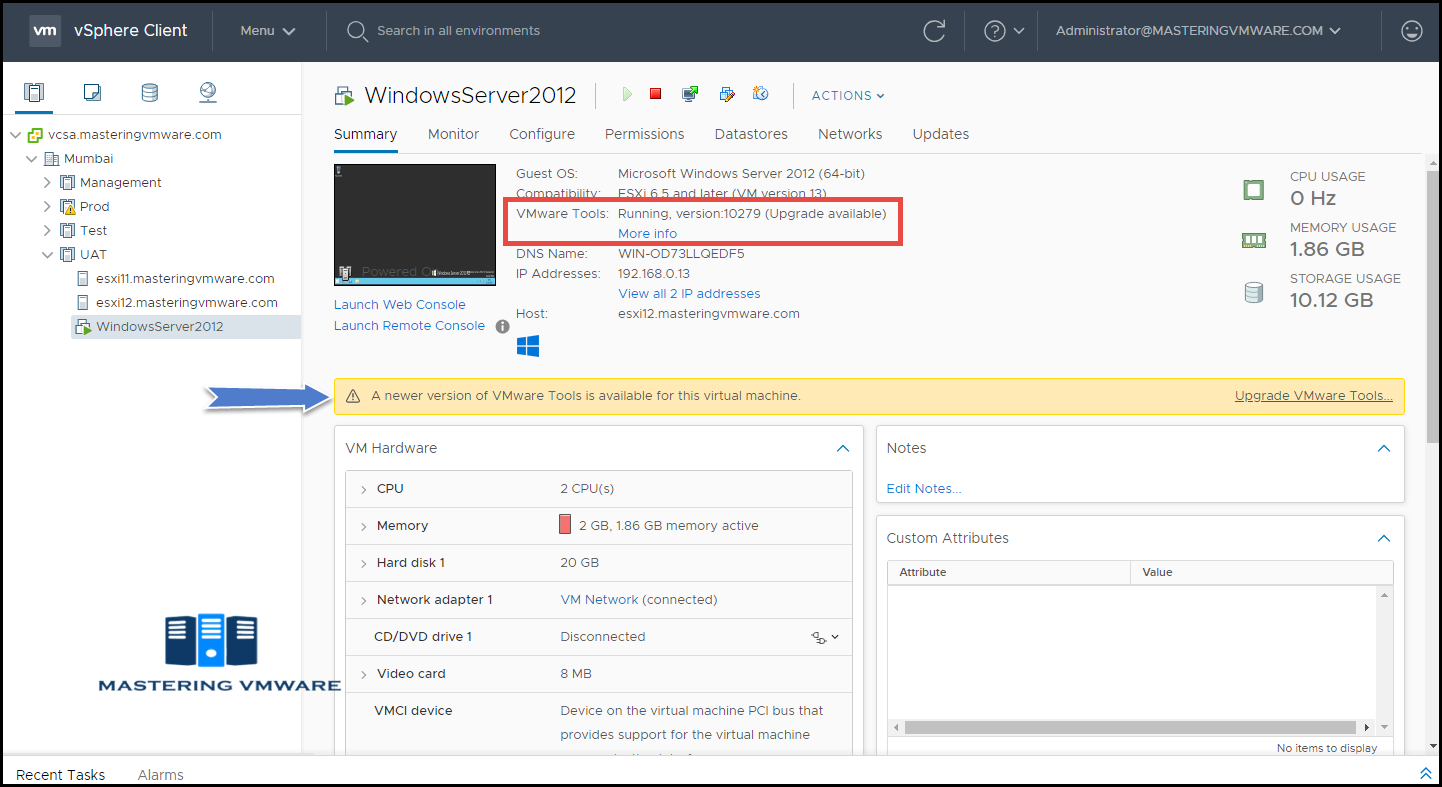Power on the virtual machine
Screen dimensions: 1442x787
(627, 94)
